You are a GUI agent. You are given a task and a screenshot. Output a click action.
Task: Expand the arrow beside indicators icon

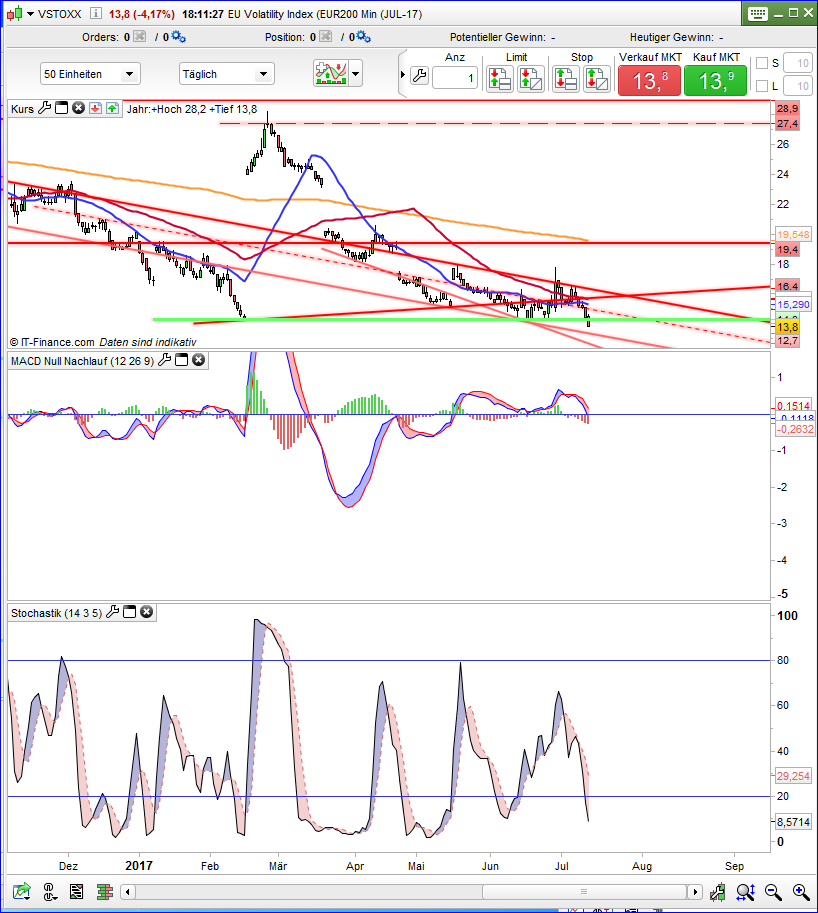(356, 74)
